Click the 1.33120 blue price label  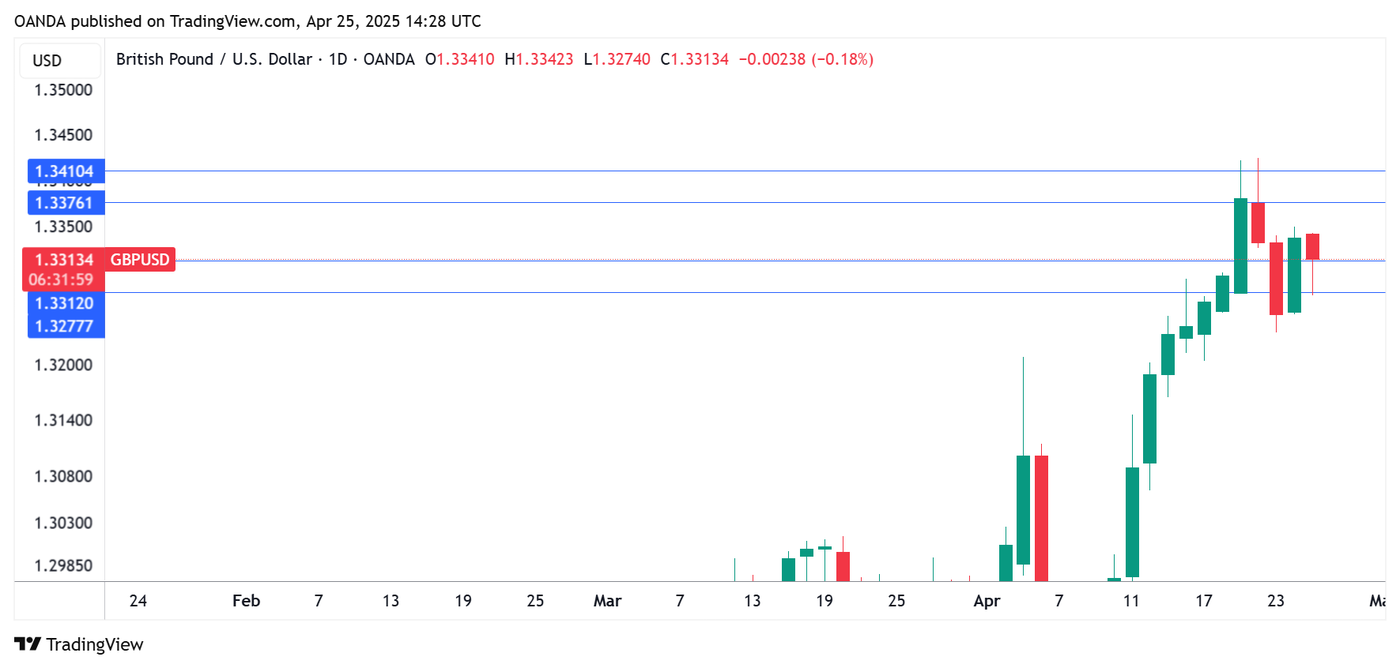[x=64, y=304]
